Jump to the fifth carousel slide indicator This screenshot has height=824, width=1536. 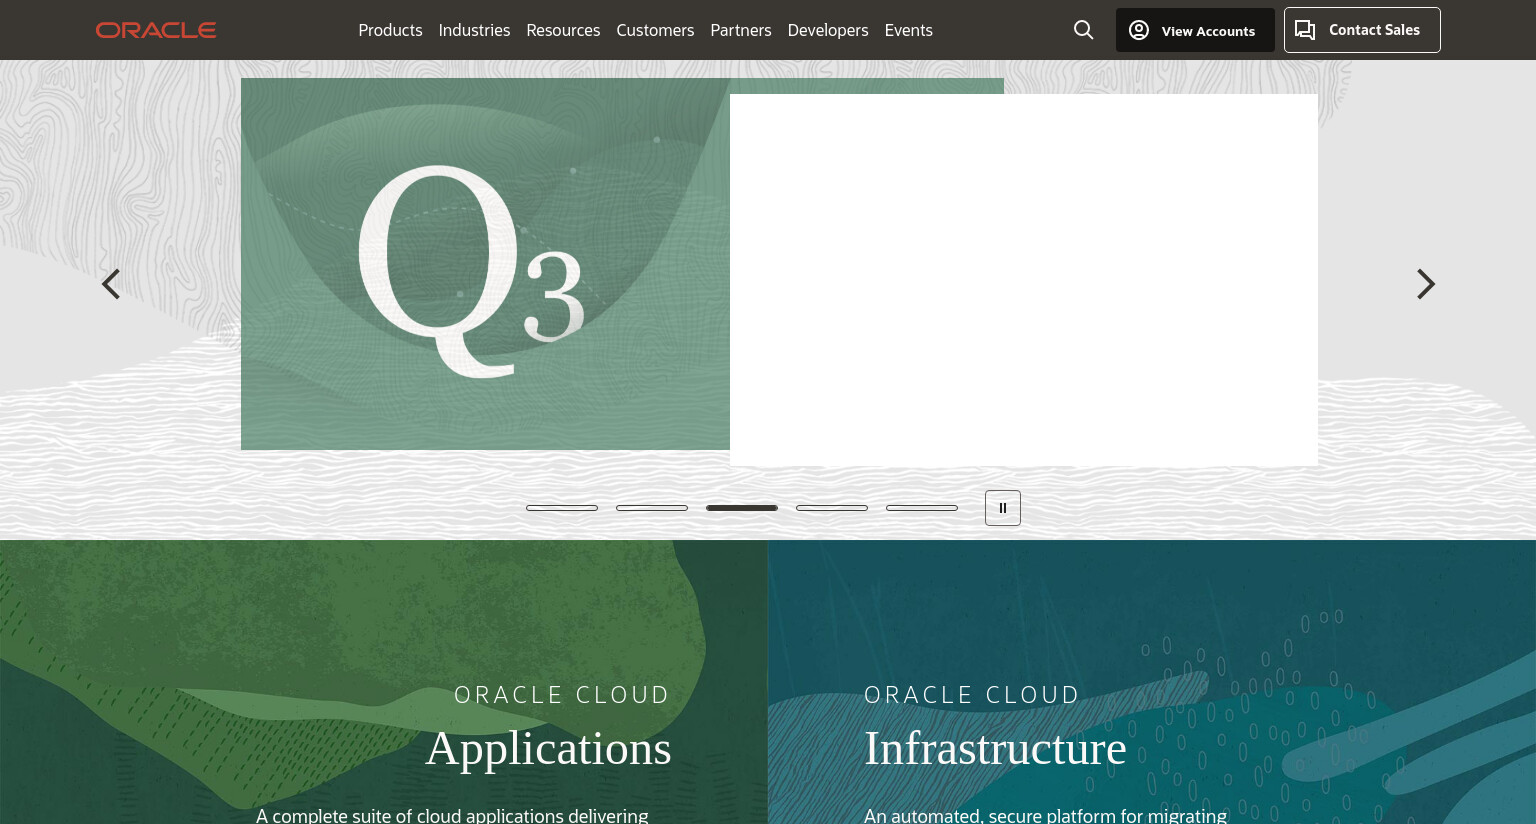coord(922,508)
